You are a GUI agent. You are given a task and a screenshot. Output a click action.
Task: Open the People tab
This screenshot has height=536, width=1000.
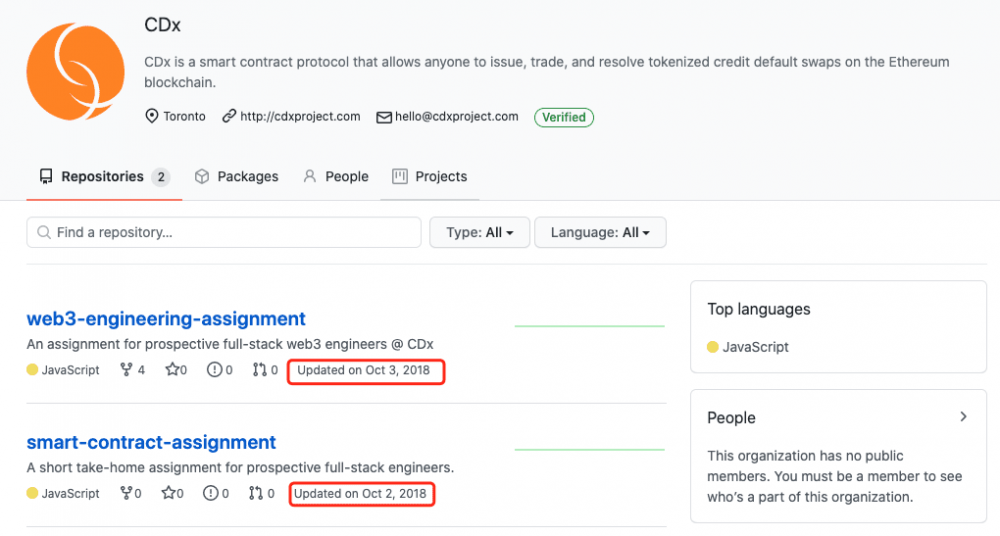[x=336, y=177]
